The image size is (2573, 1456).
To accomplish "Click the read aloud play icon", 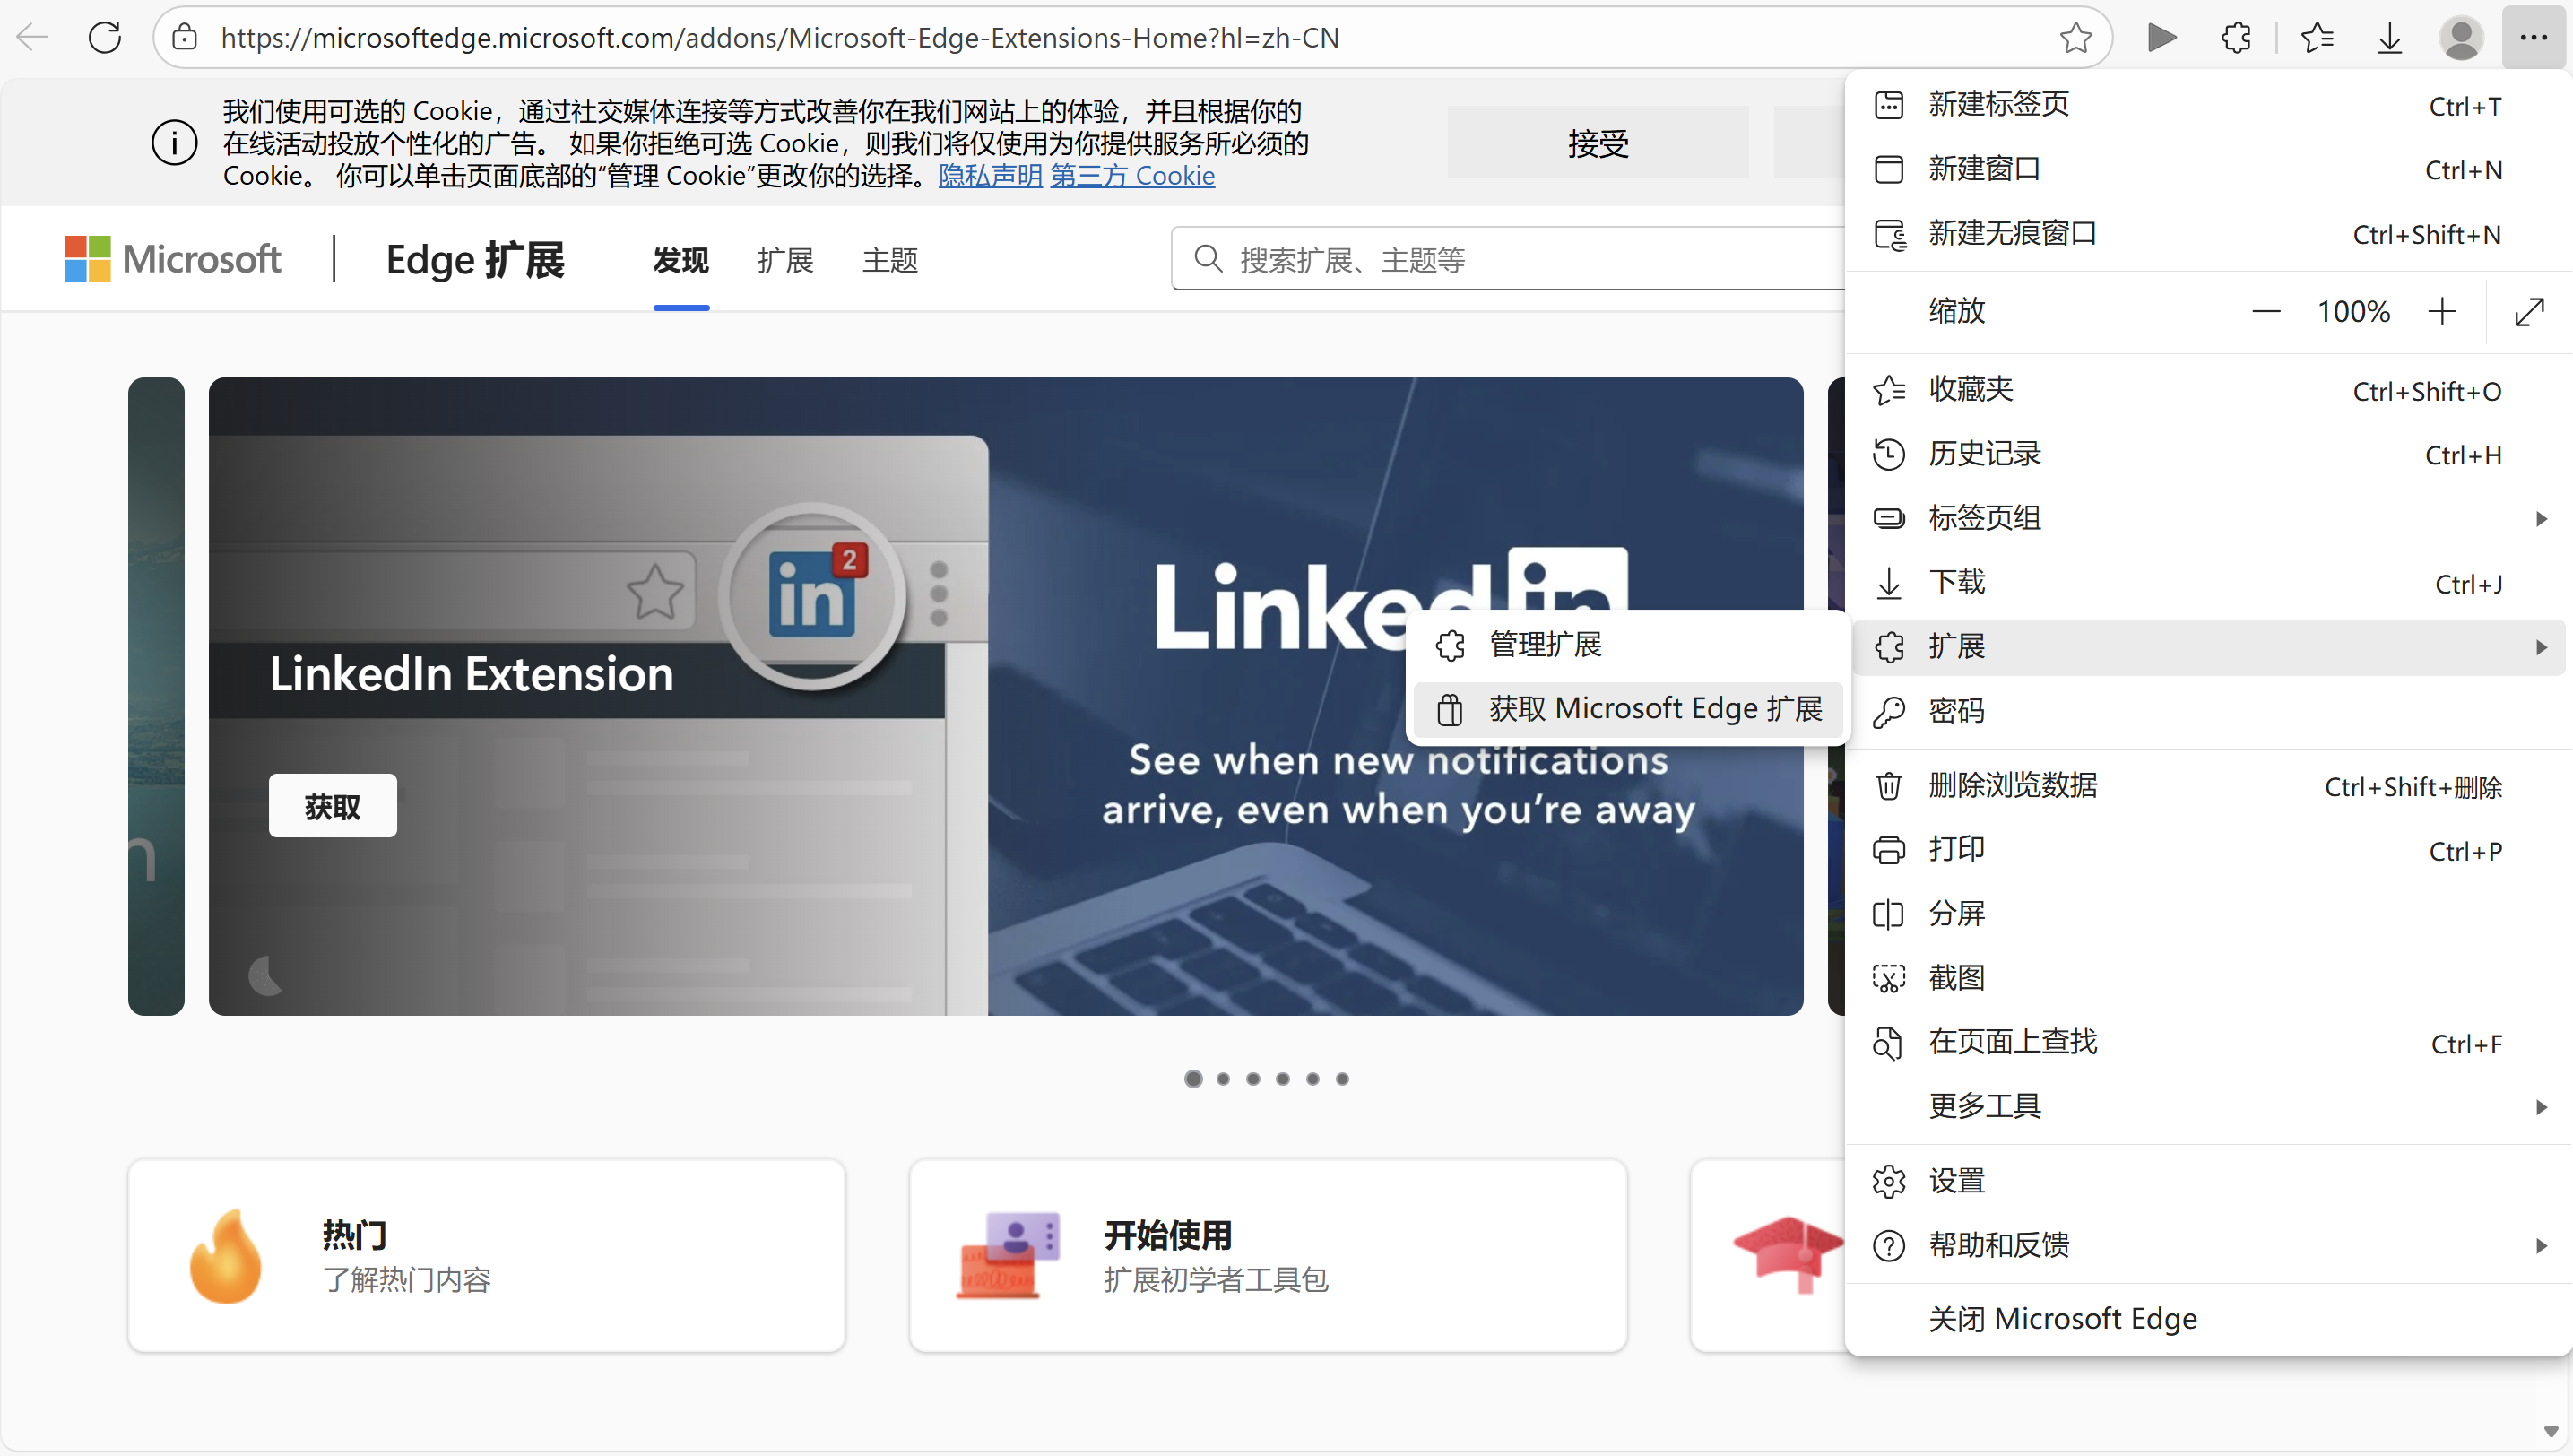I will [2161, 38].
